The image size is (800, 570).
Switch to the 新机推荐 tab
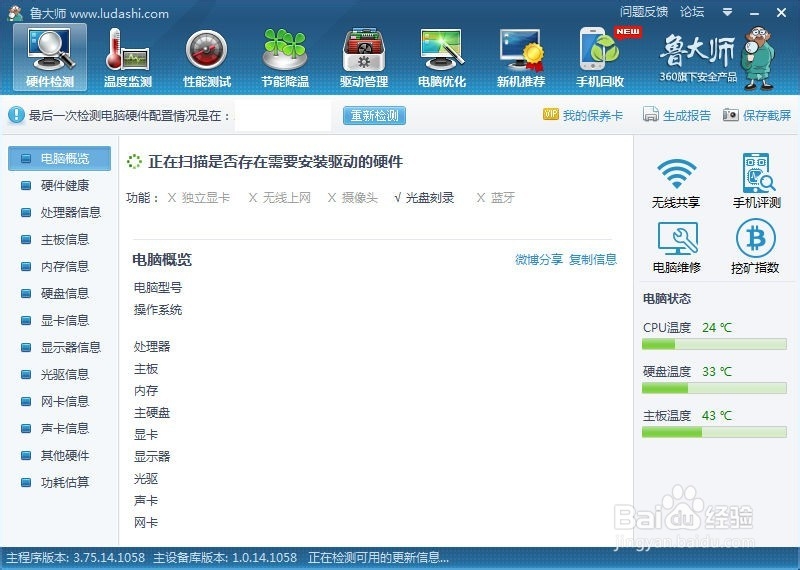(x=521, y=58)
